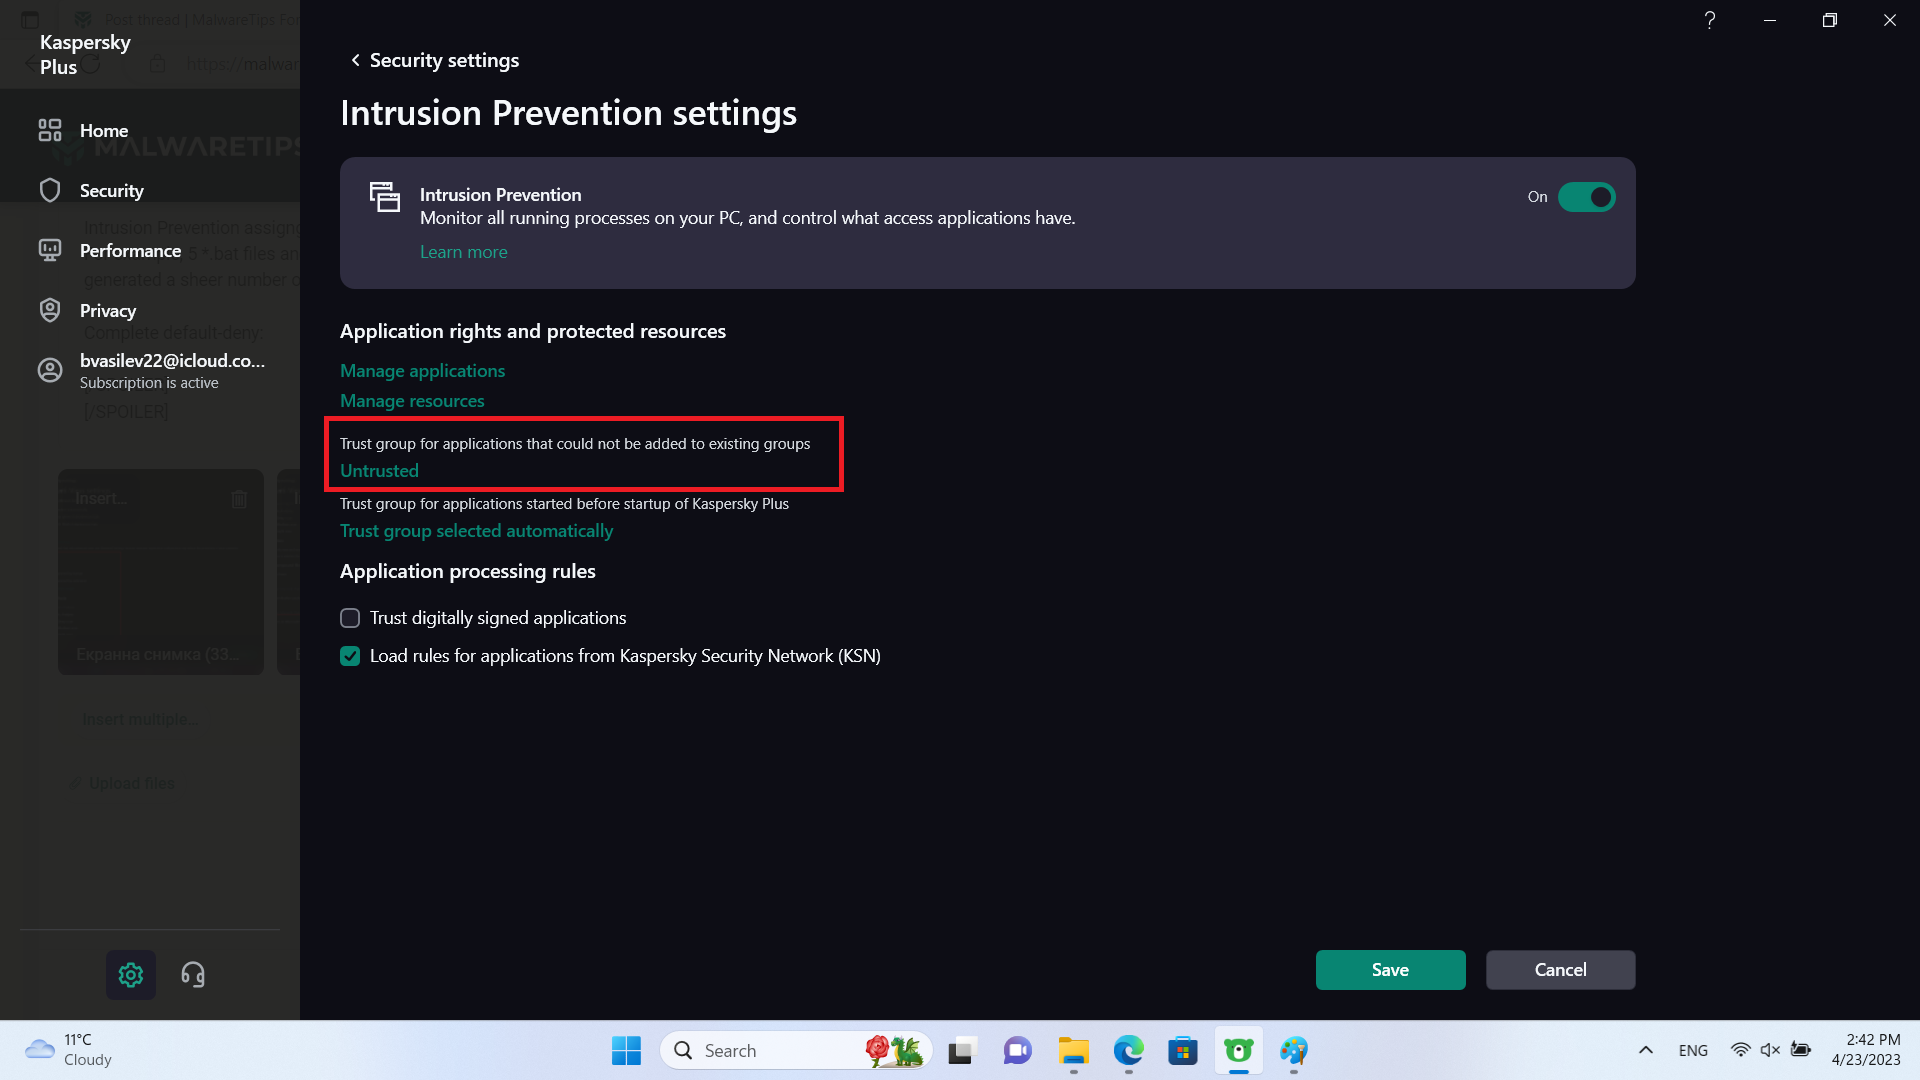Open the Privacy section in sidebar
1920x1080 pixels.
click(108, 310)
